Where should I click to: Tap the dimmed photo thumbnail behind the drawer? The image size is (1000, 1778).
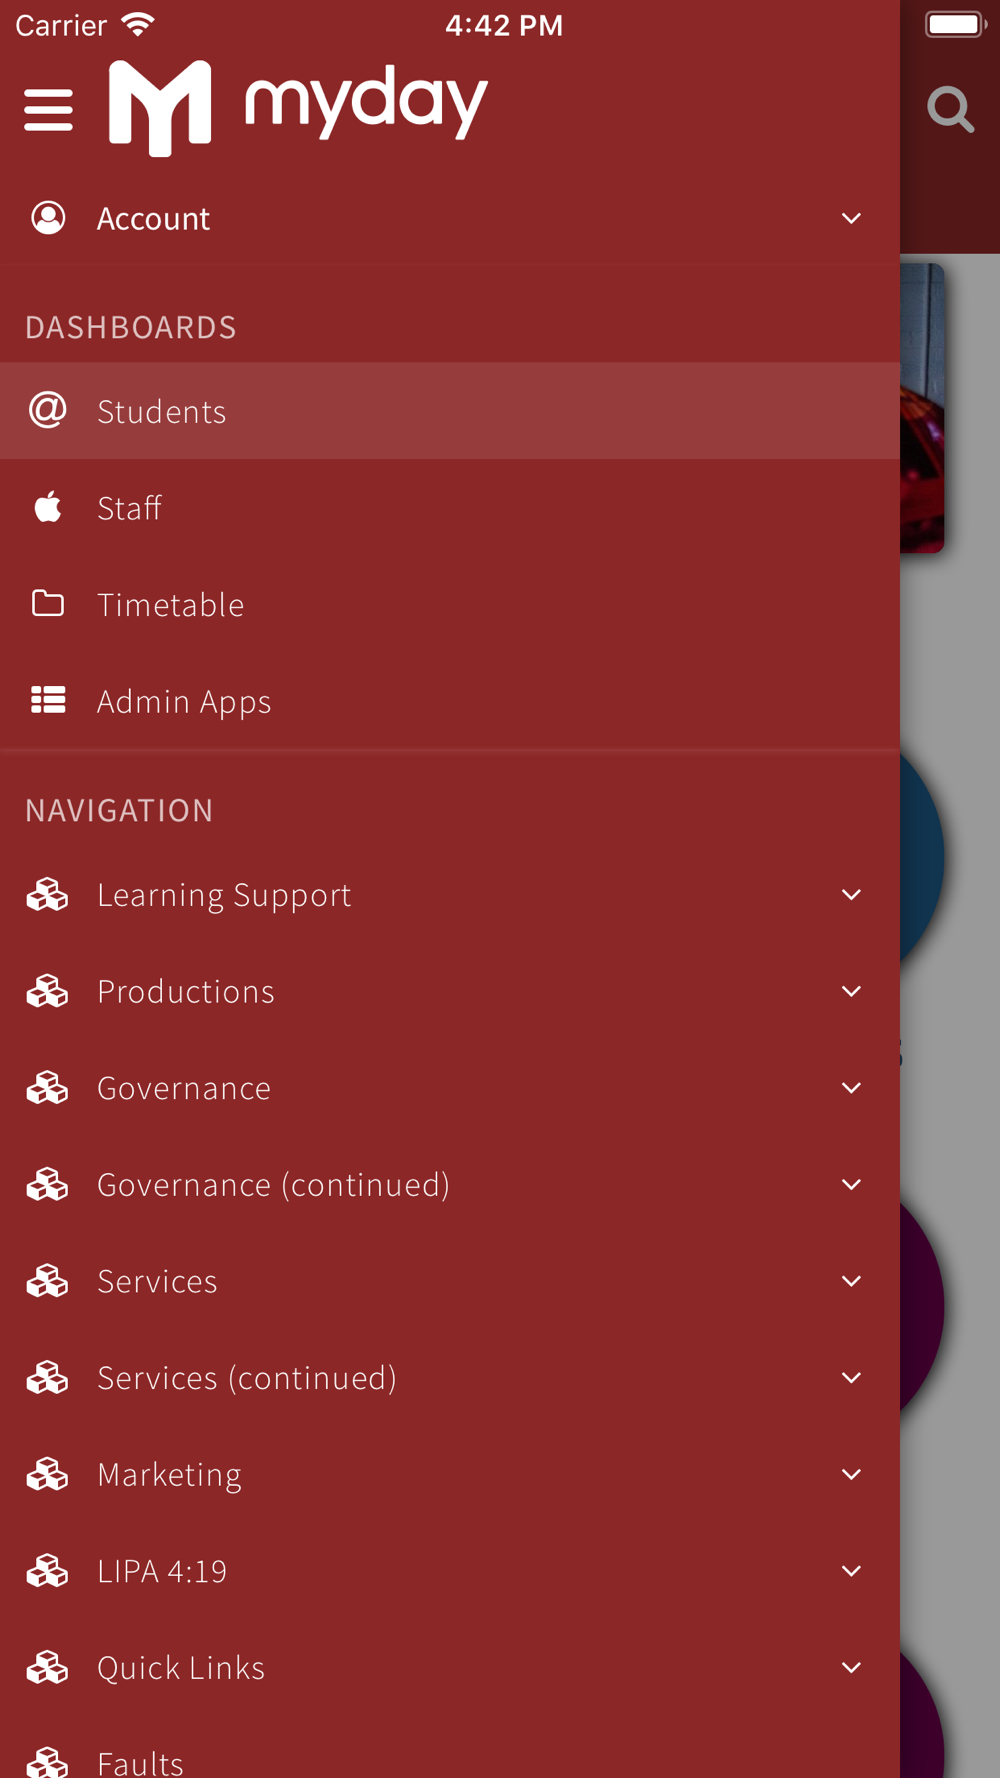point(922,408)
